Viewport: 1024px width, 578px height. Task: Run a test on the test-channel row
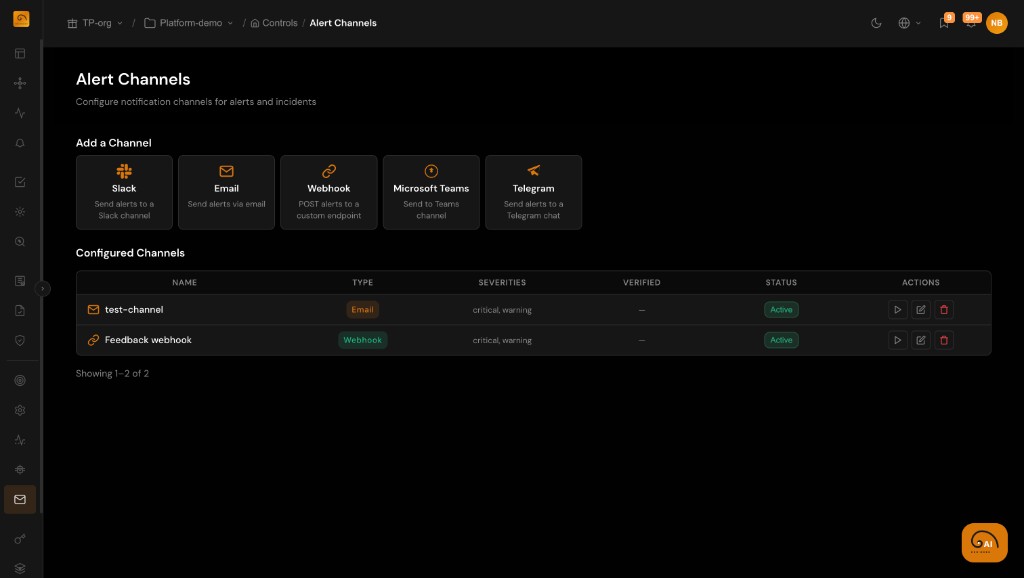(897, 309)
